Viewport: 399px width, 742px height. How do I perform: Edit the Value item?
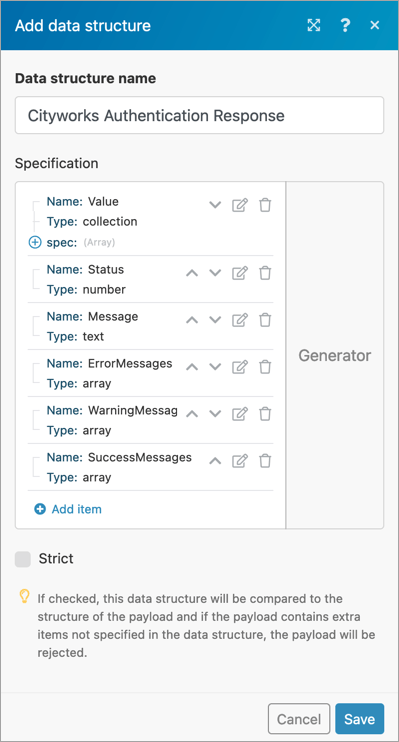[x=239, y=205]
